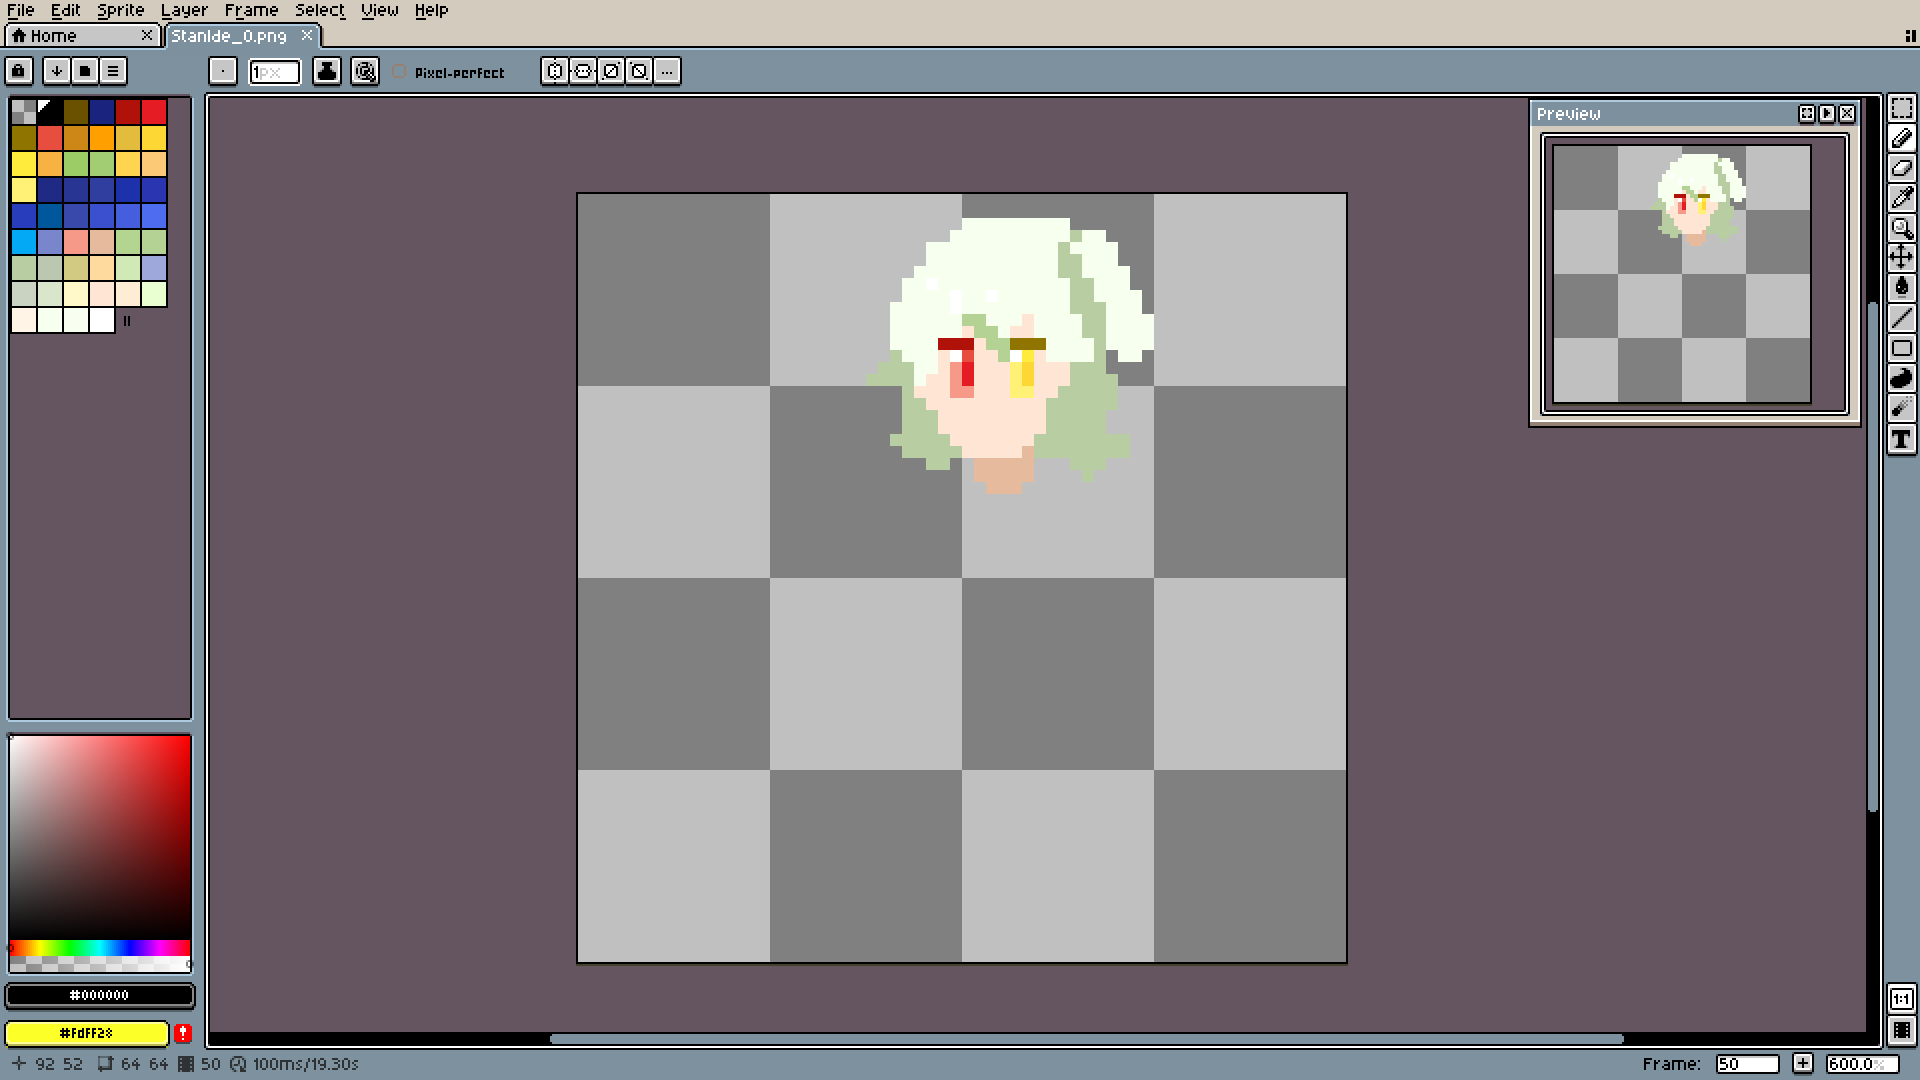This screenshot has height=1080, width=1920.
Task: Select the Zoom tool
Action: (1901, 228)
